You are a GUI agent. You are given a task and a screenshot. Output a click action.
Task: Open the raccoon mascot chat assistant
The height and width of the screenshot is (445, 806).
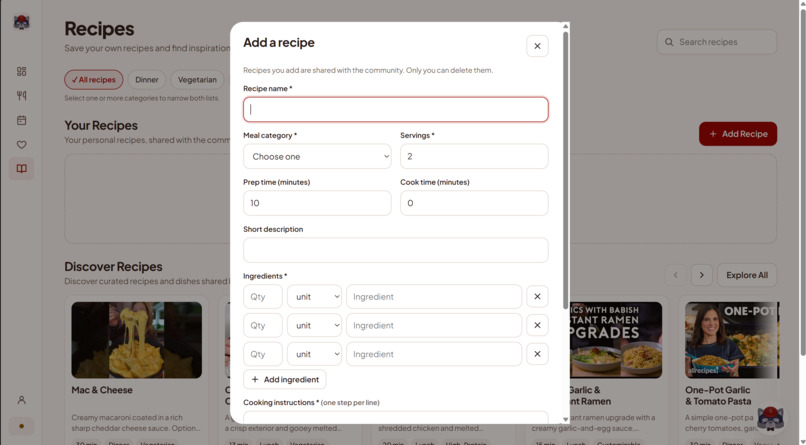[x=771, y=419]
